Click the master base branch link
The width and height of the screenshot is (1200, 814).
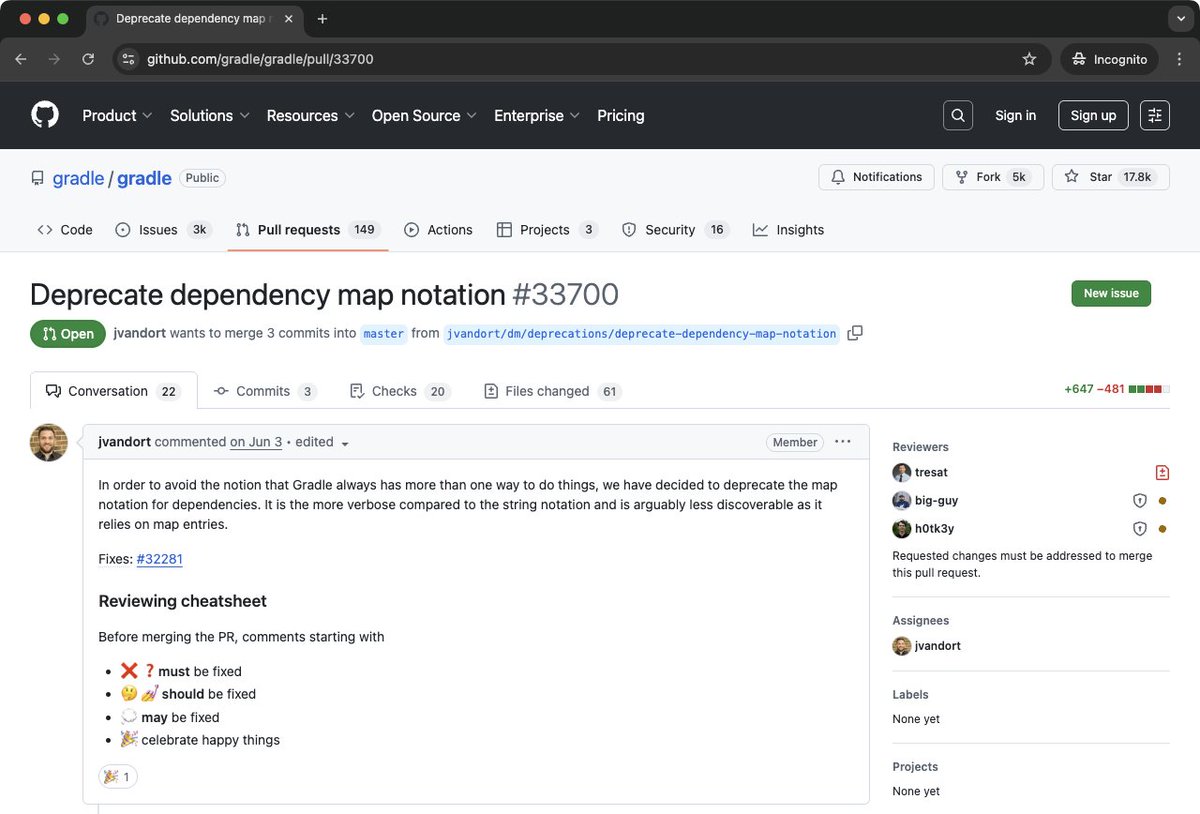coord(384,334)
